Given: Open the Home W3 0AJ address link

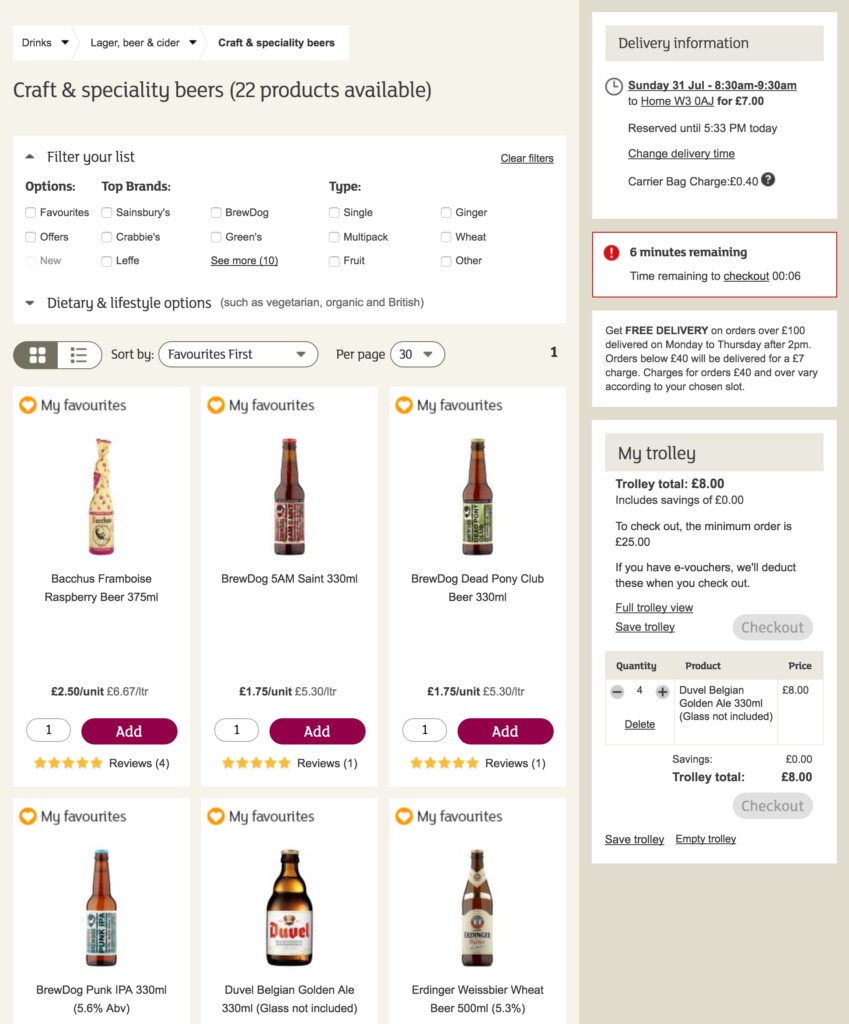Looking at the screenshot, I should [x=677, y=101].
